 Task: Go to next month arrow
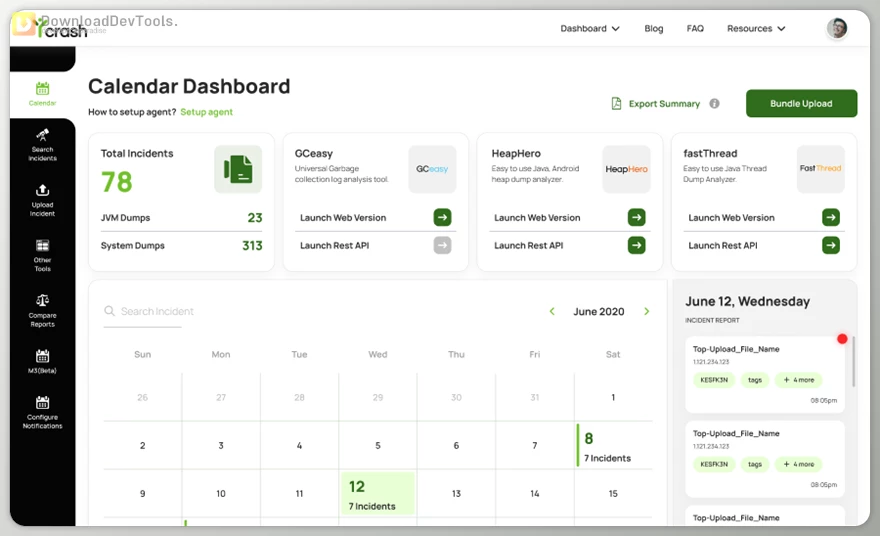(647, 311)
